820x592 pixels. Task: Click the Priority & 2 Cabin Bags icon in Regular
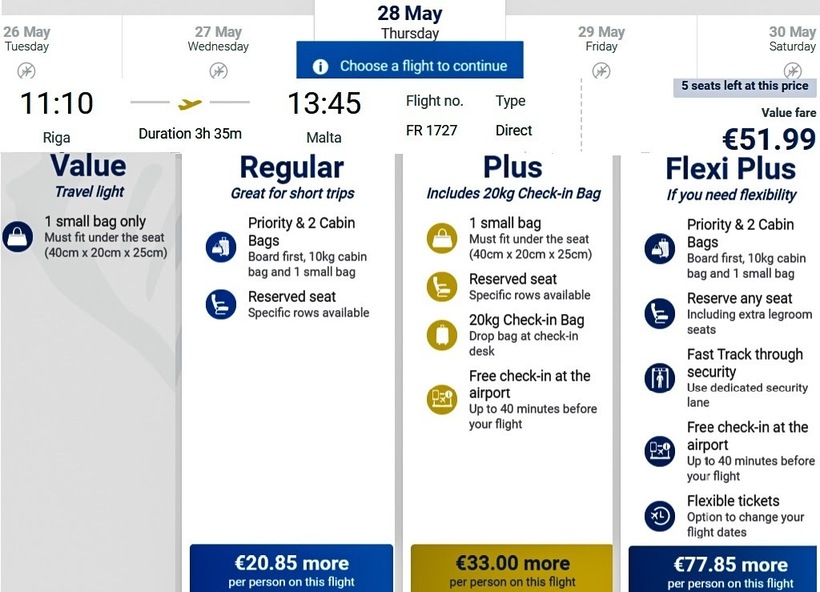221,246
